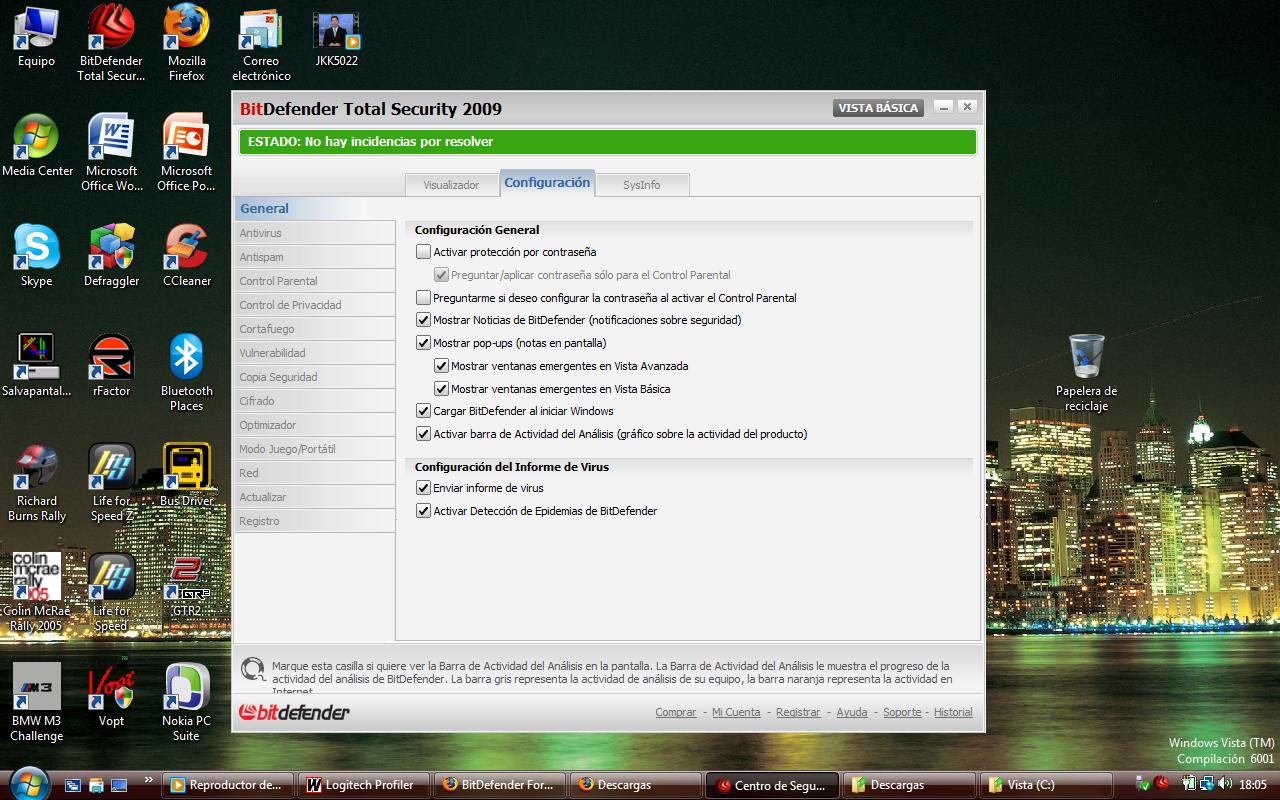The height and width of the screenshot is (800, 1280).
Task: Open the Defraggler shortcut
Action: click(111, 256)
